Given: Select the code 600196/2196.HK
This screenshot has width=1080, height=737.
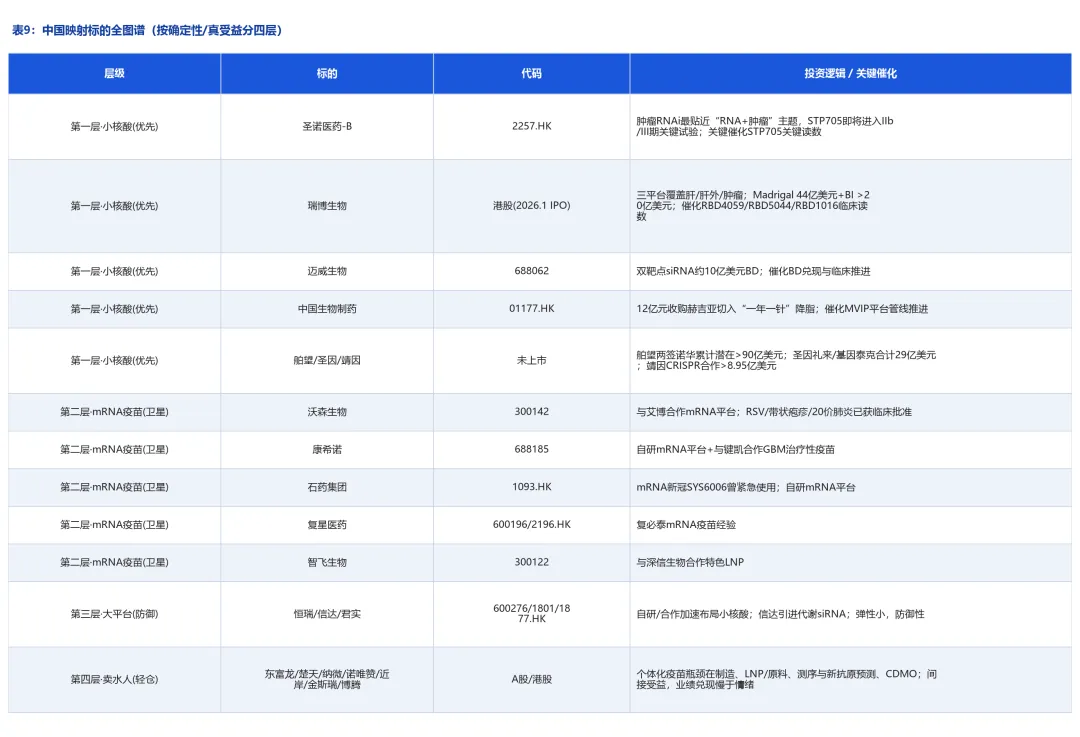Looking at the screenshot, I should pos(532,524).
